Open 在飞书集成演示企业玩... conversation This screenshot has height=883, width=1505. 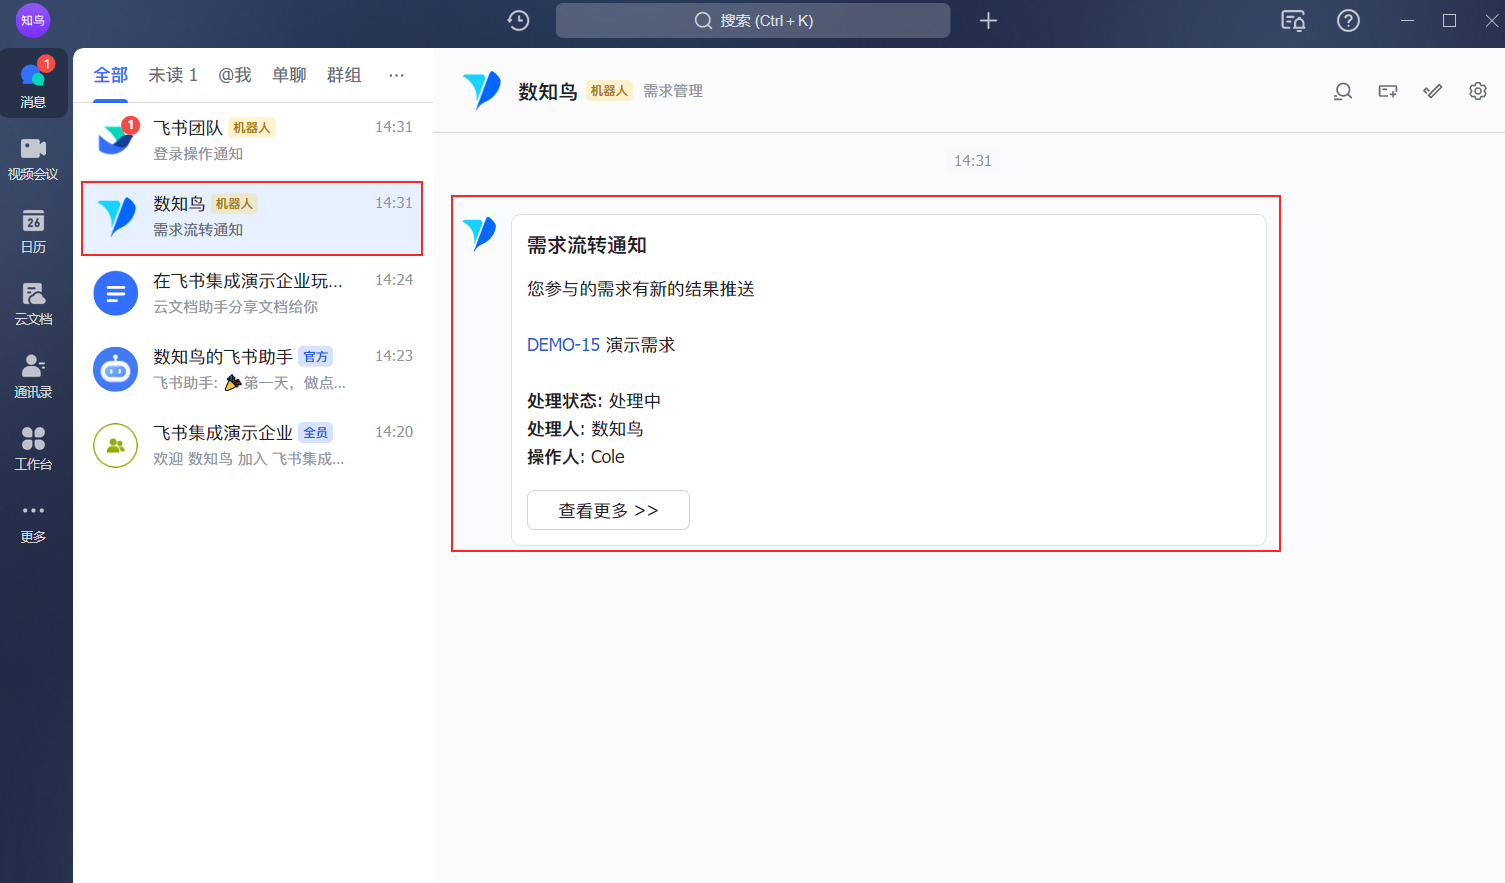point(252,293)
